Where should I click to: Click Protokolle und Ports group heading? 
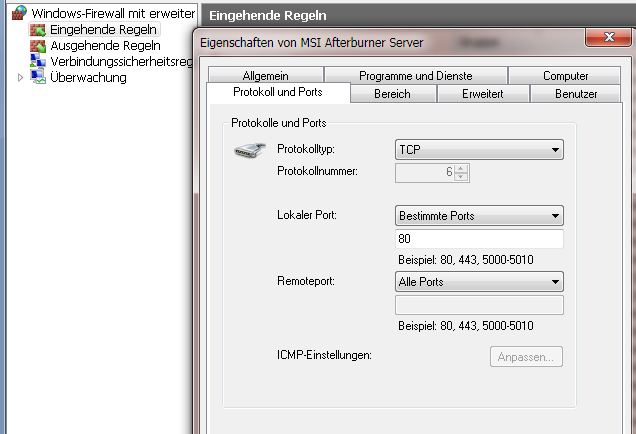click(279, 123)
